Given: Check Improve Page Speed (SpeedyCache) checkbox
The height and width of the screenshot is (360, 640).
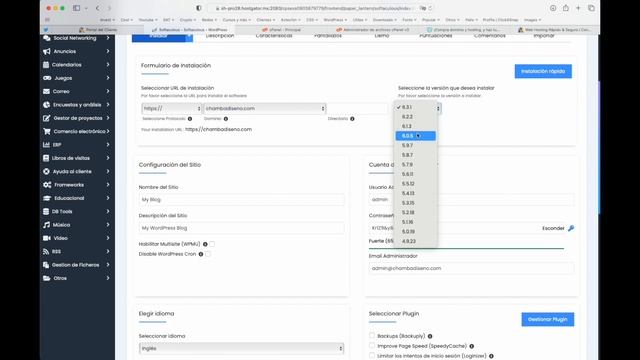Looking at the screenshot, I should [x=372, y=346].
